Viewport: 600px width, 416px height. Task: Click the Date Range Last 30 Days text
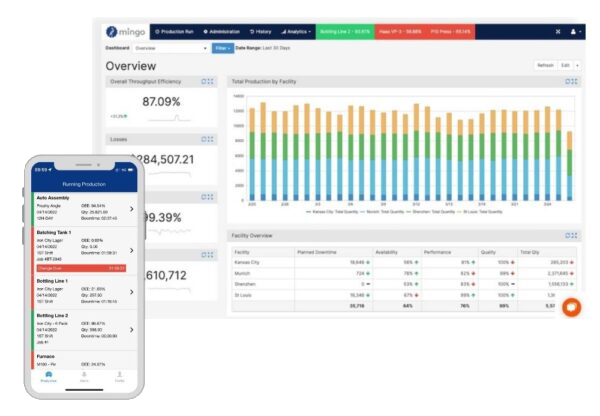pos(262,48)
